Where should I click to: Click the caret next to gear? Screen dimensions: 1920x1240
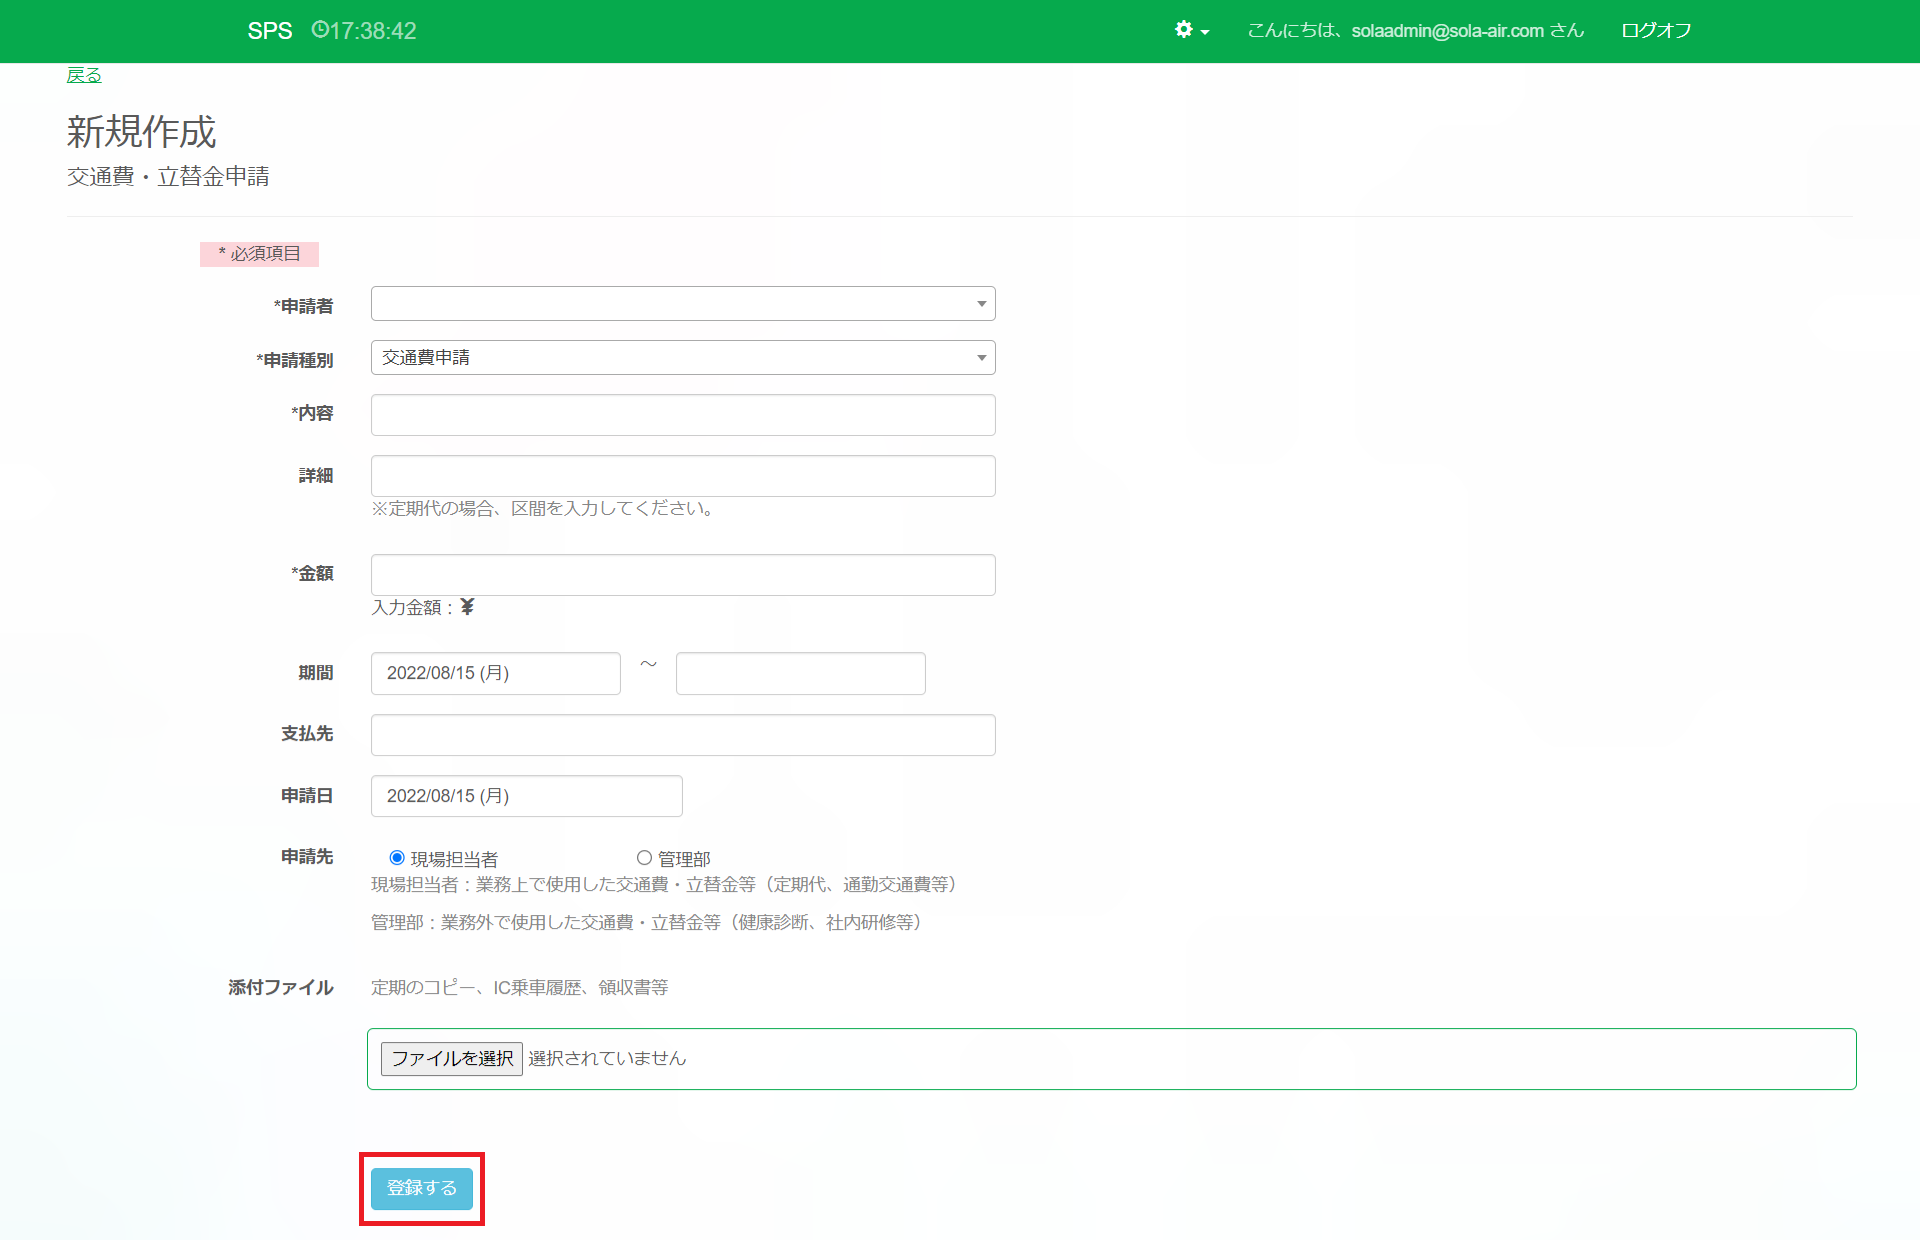(x=1205, y=32)
